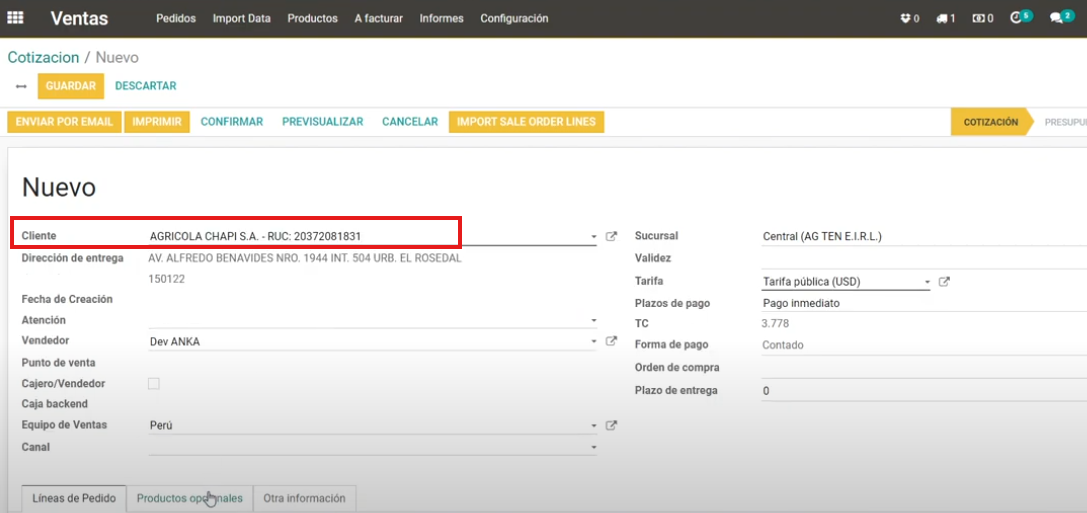Screen dimensions: 1087x513
Task: Click the Plazo de entrega input field
Action: pos(920,391)
